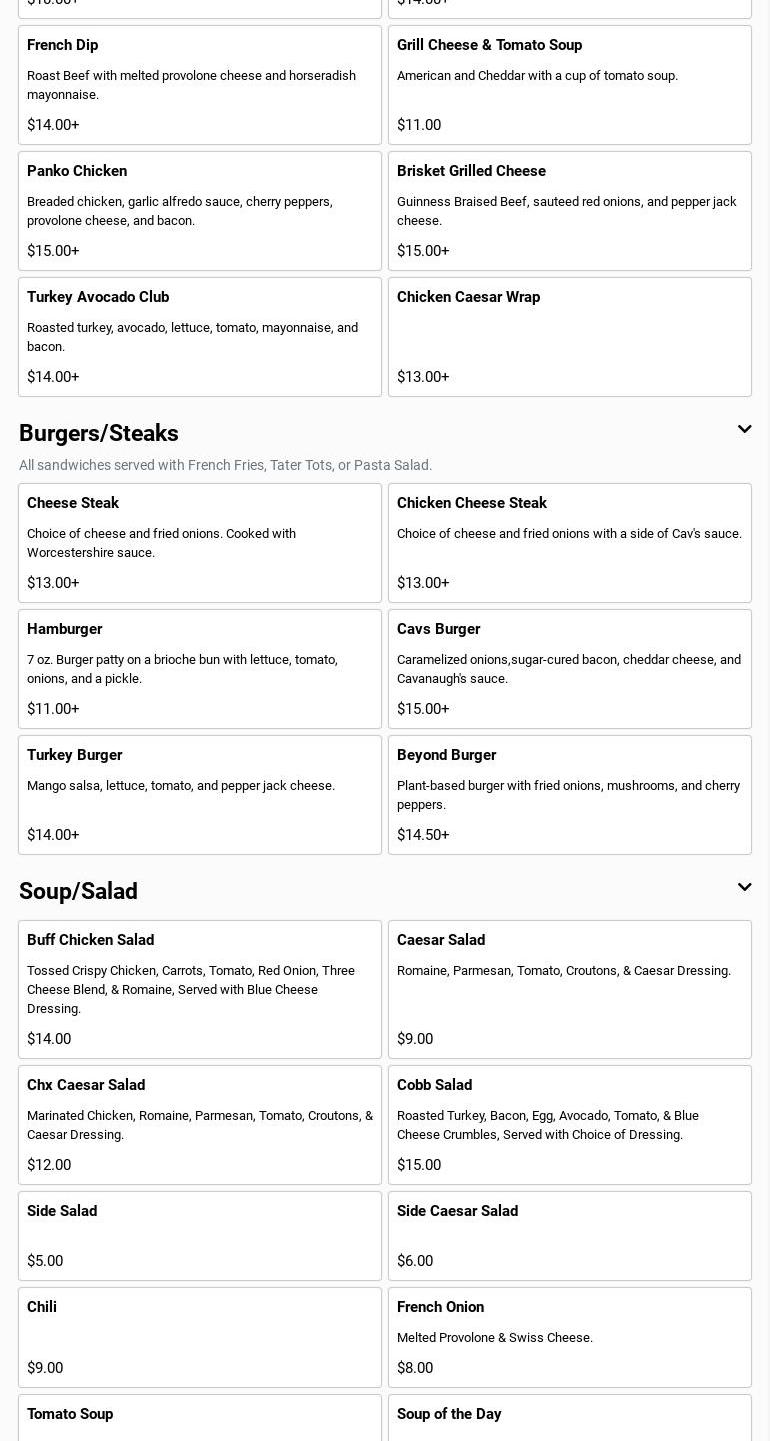
Task: Open the Buff Chicken Salad item
Action: [x=200, y=989]
